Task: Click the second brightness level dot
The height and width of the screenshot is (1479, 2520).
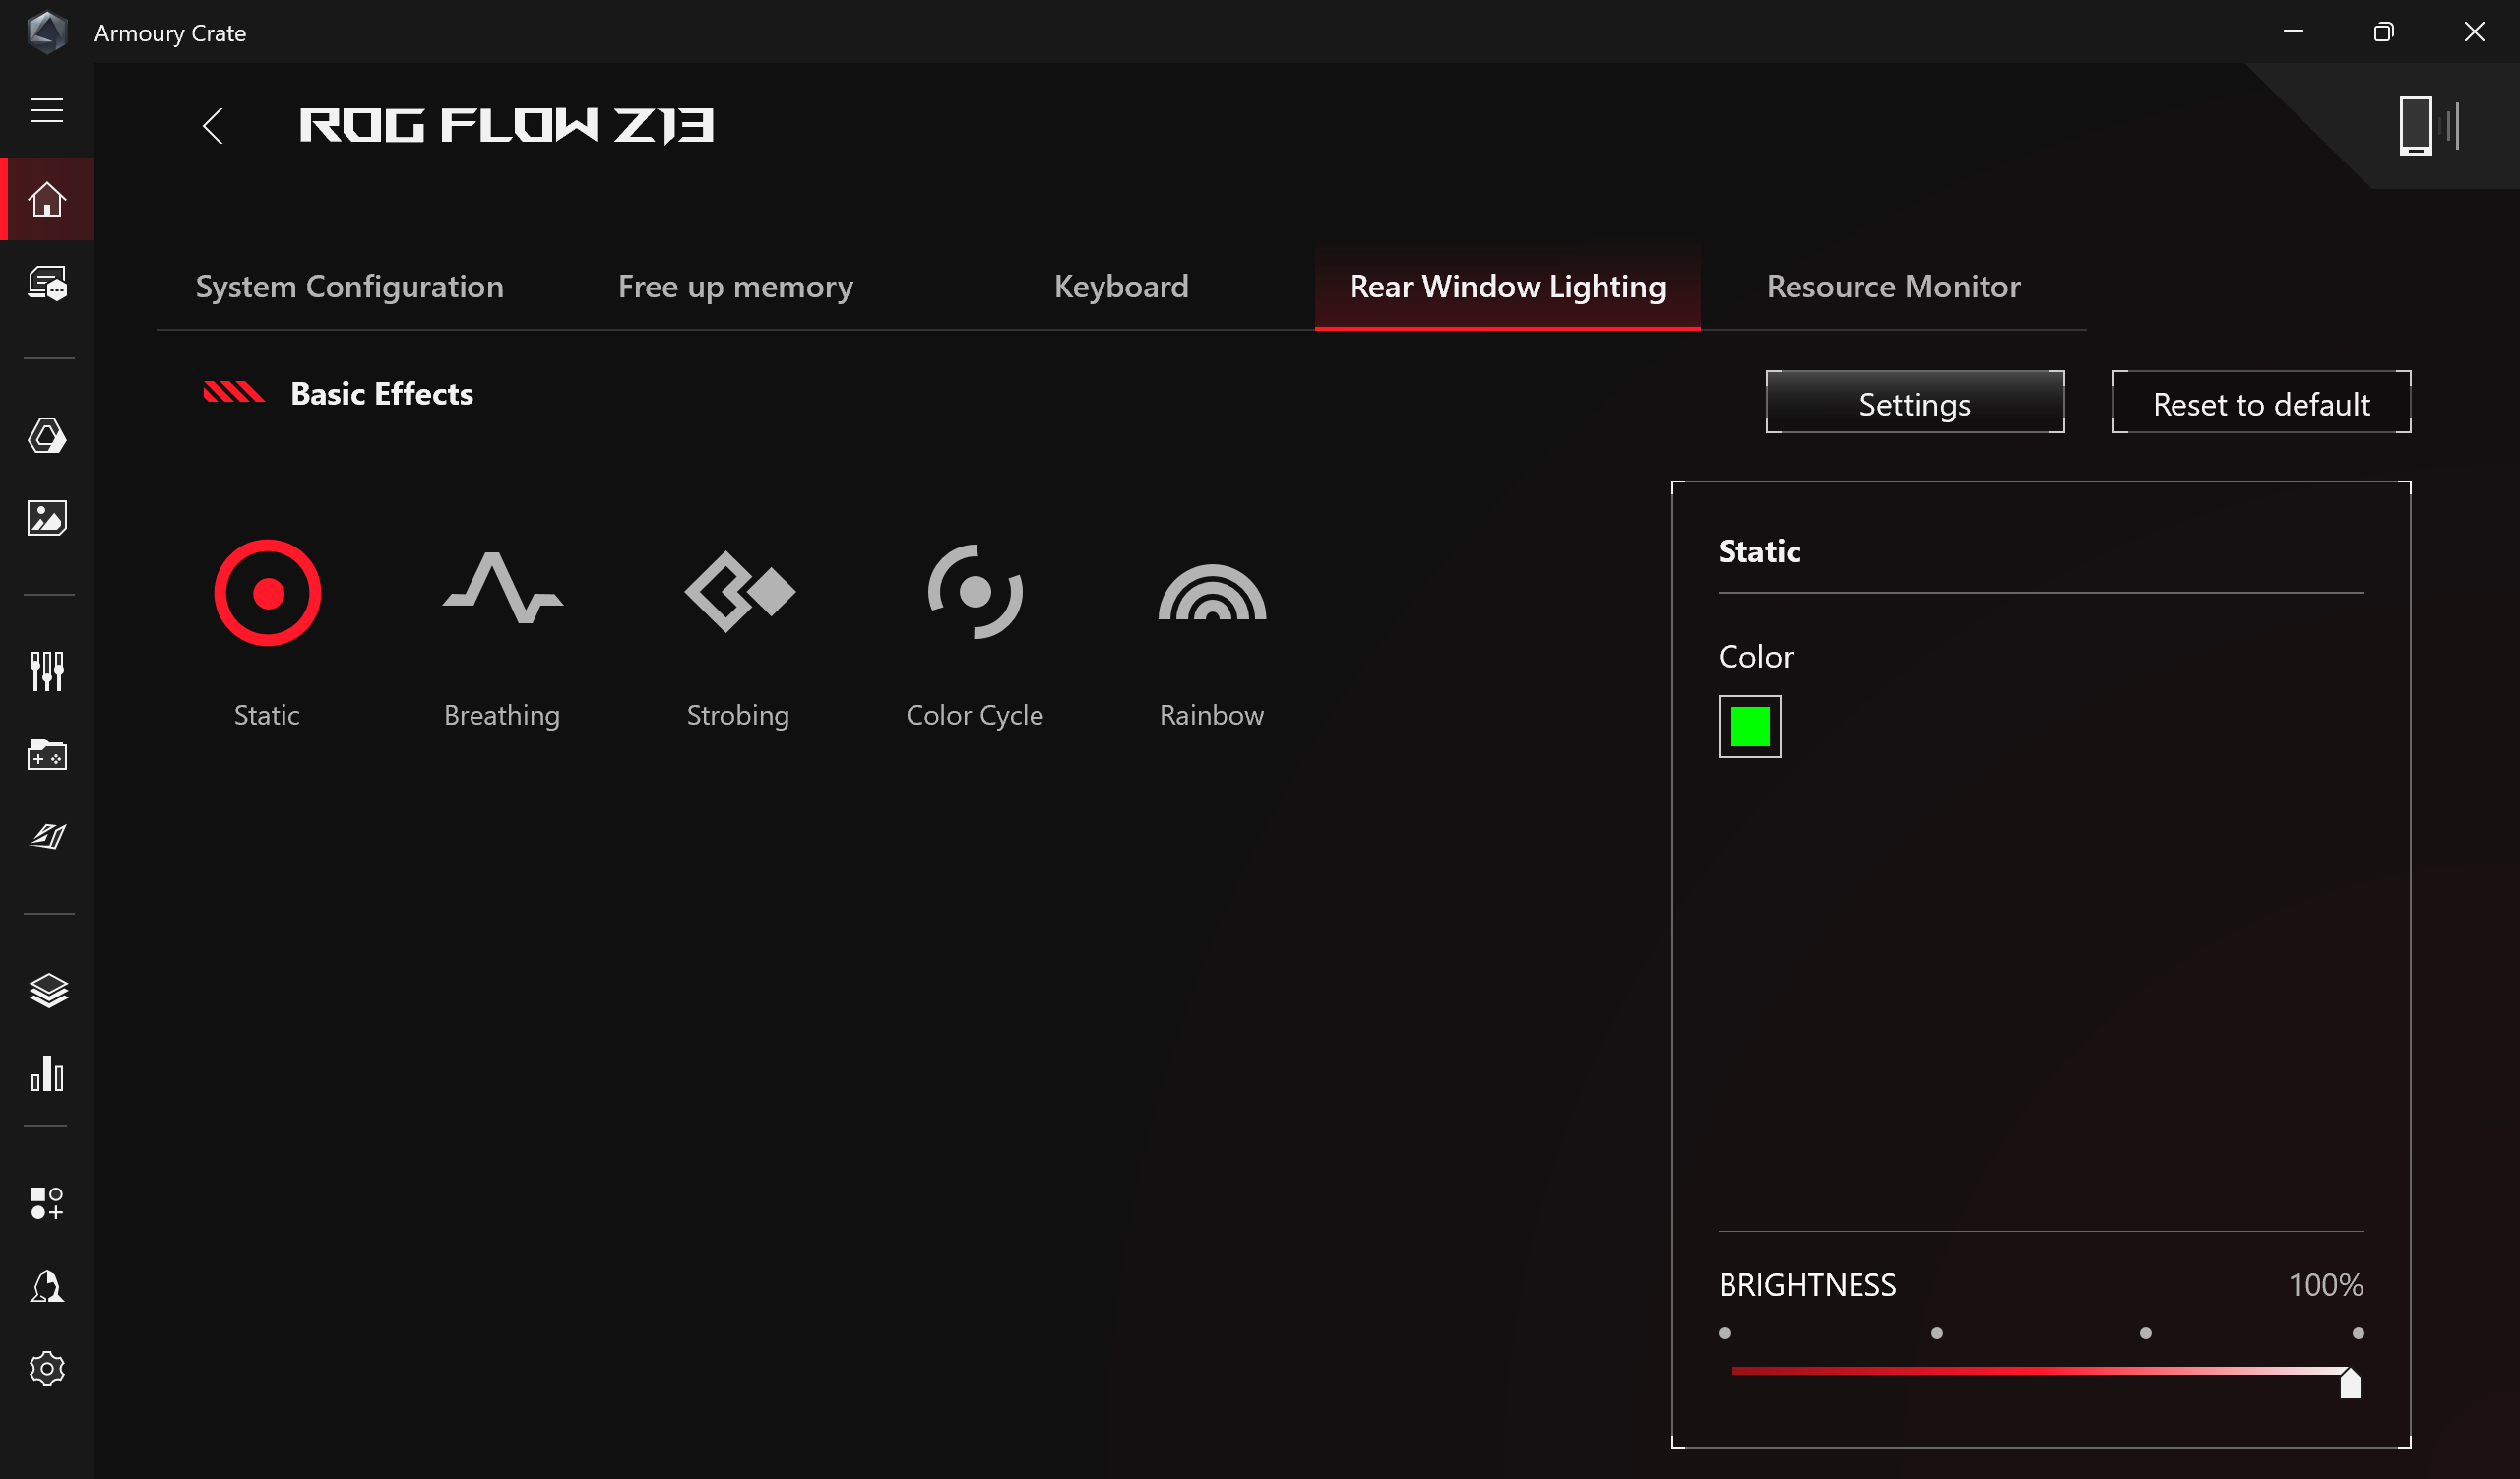Action: tap(1937, 1334)
